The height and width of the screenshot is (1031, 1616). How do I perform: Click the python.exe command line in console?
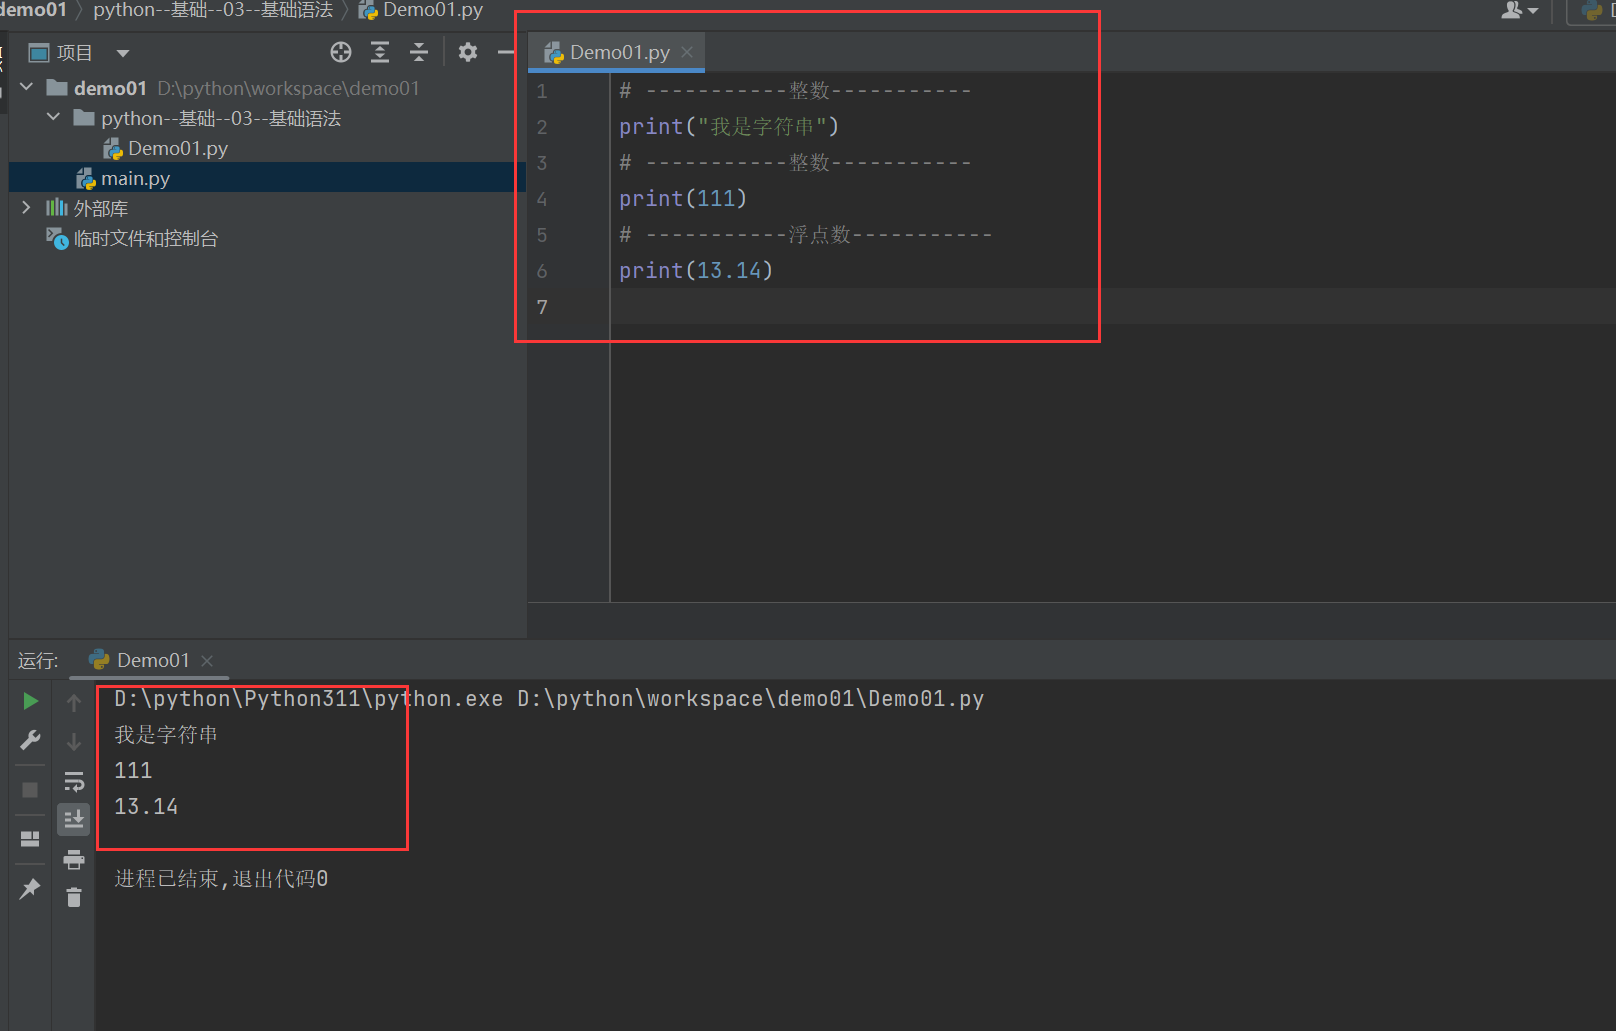[549, 699]
